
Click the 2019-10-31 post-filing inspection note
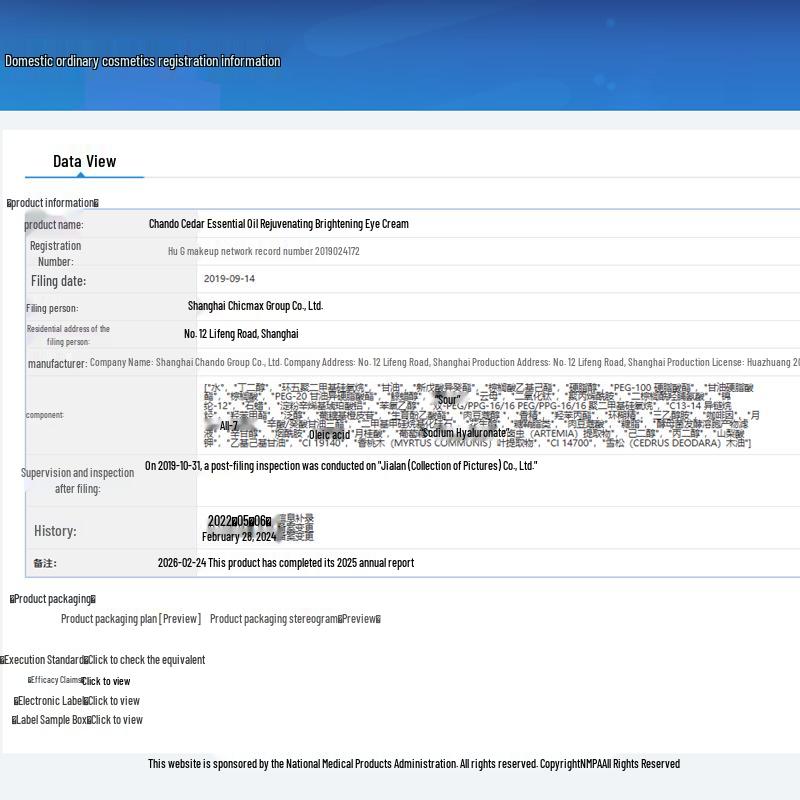(341, 466)
